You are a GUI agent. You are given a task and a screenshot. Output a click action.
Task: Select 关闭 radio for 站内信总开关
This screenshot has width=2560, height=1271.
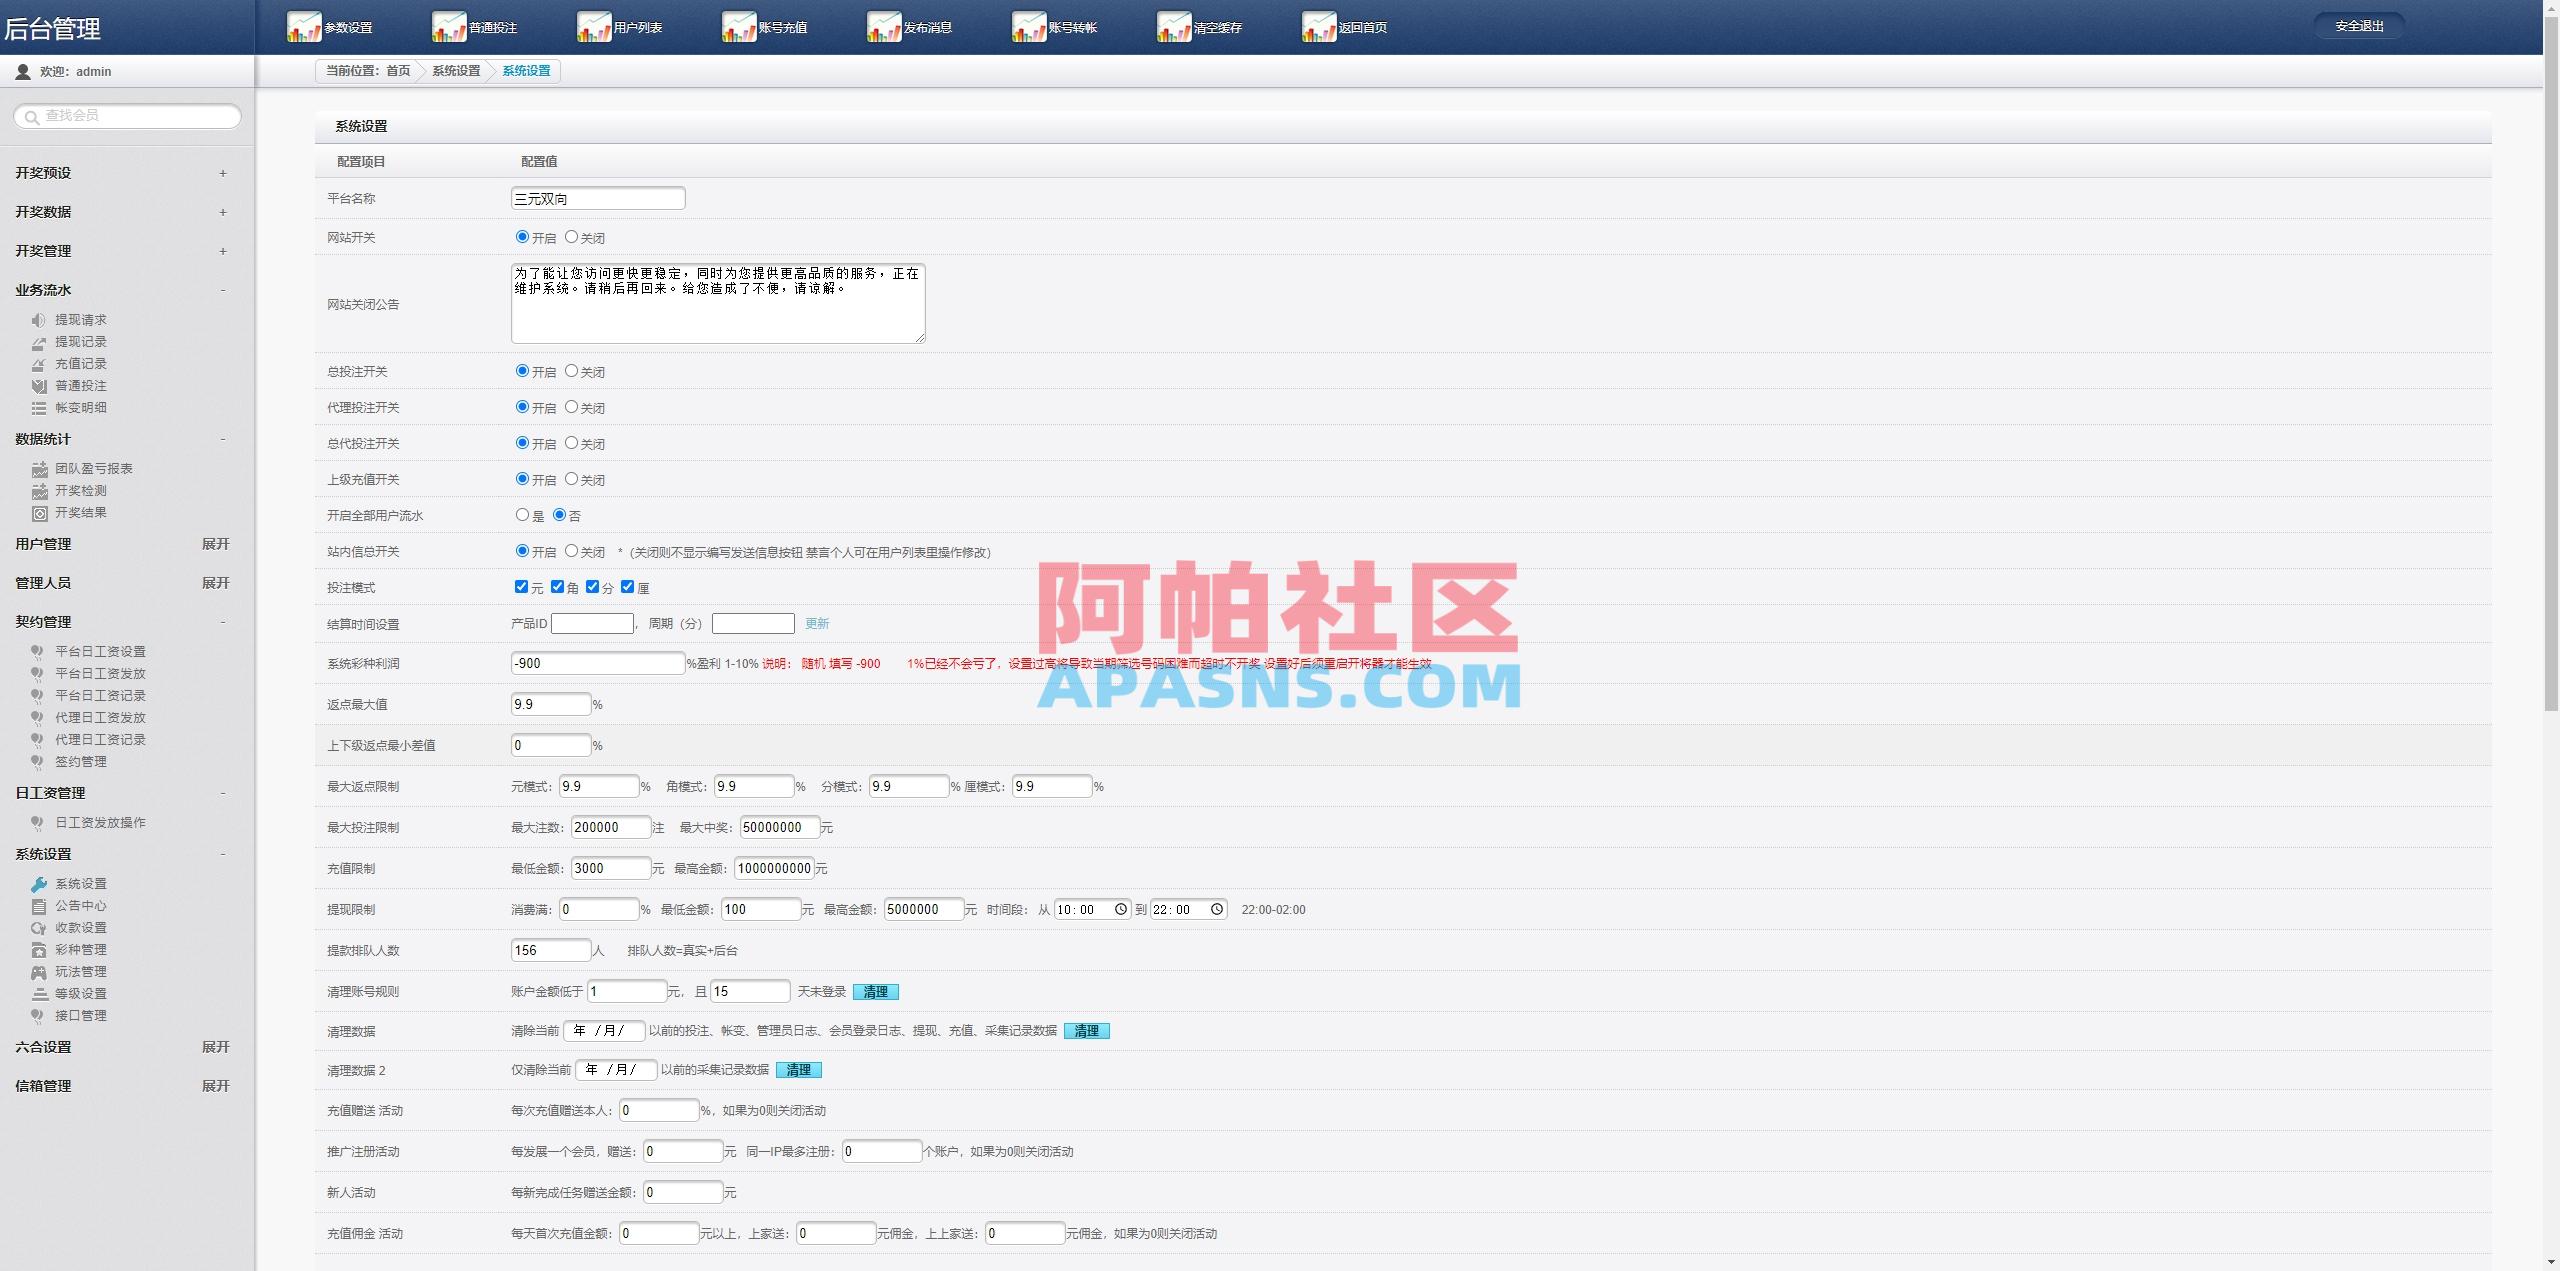pyautogui.click(x=571, y=551)
